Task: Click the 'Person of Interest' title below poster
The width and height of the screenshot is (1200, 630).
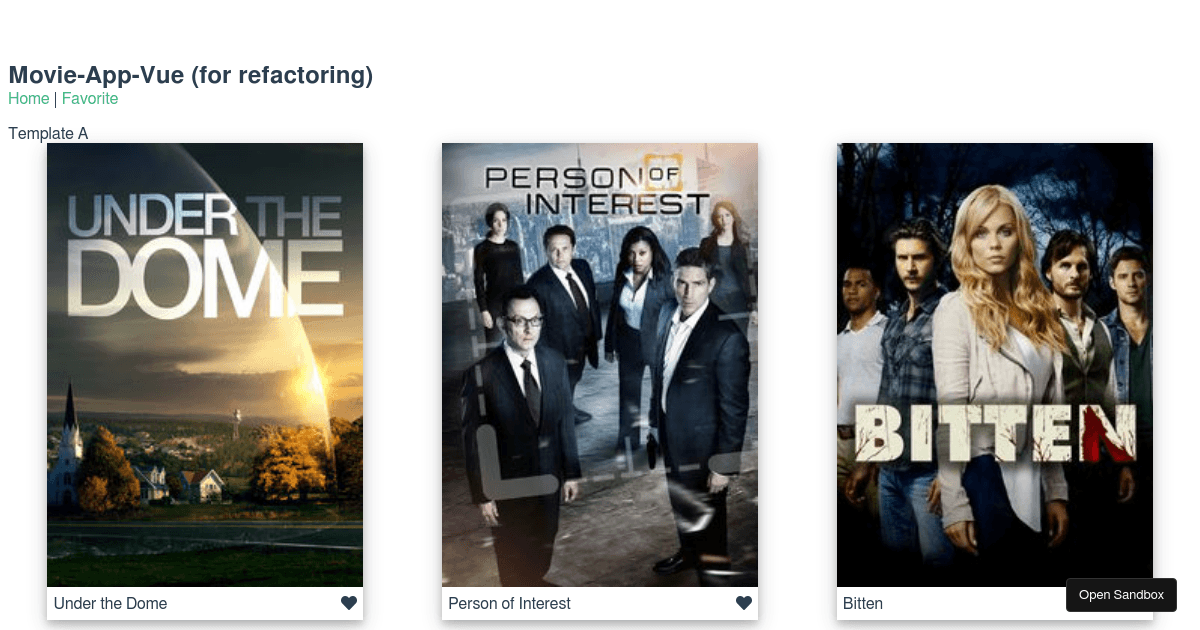Action: click(x=509, y=603)
